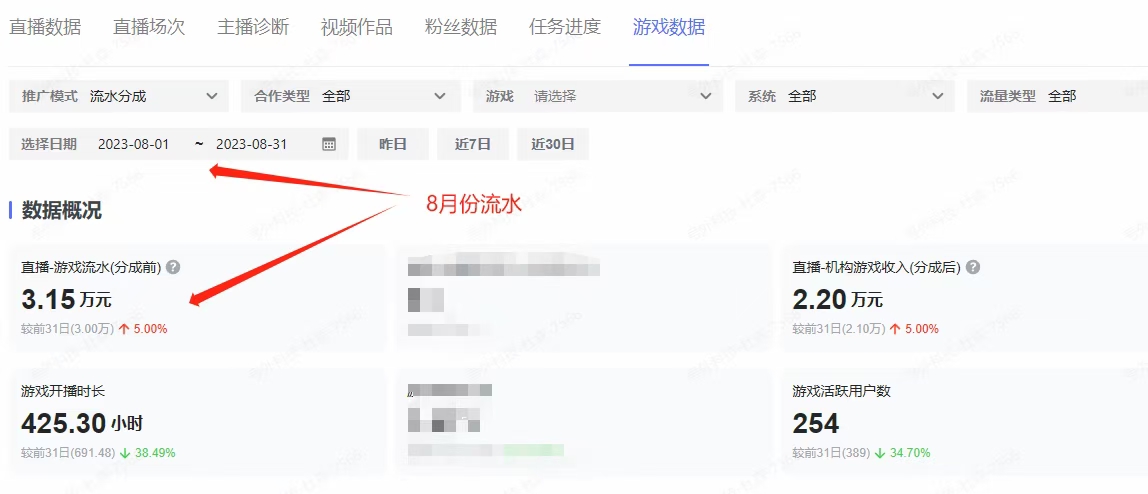Image resolution: width=1148 pixels, height=494 pixels.
Task: Click the end date field 2023-08-31
Action: 251,144
